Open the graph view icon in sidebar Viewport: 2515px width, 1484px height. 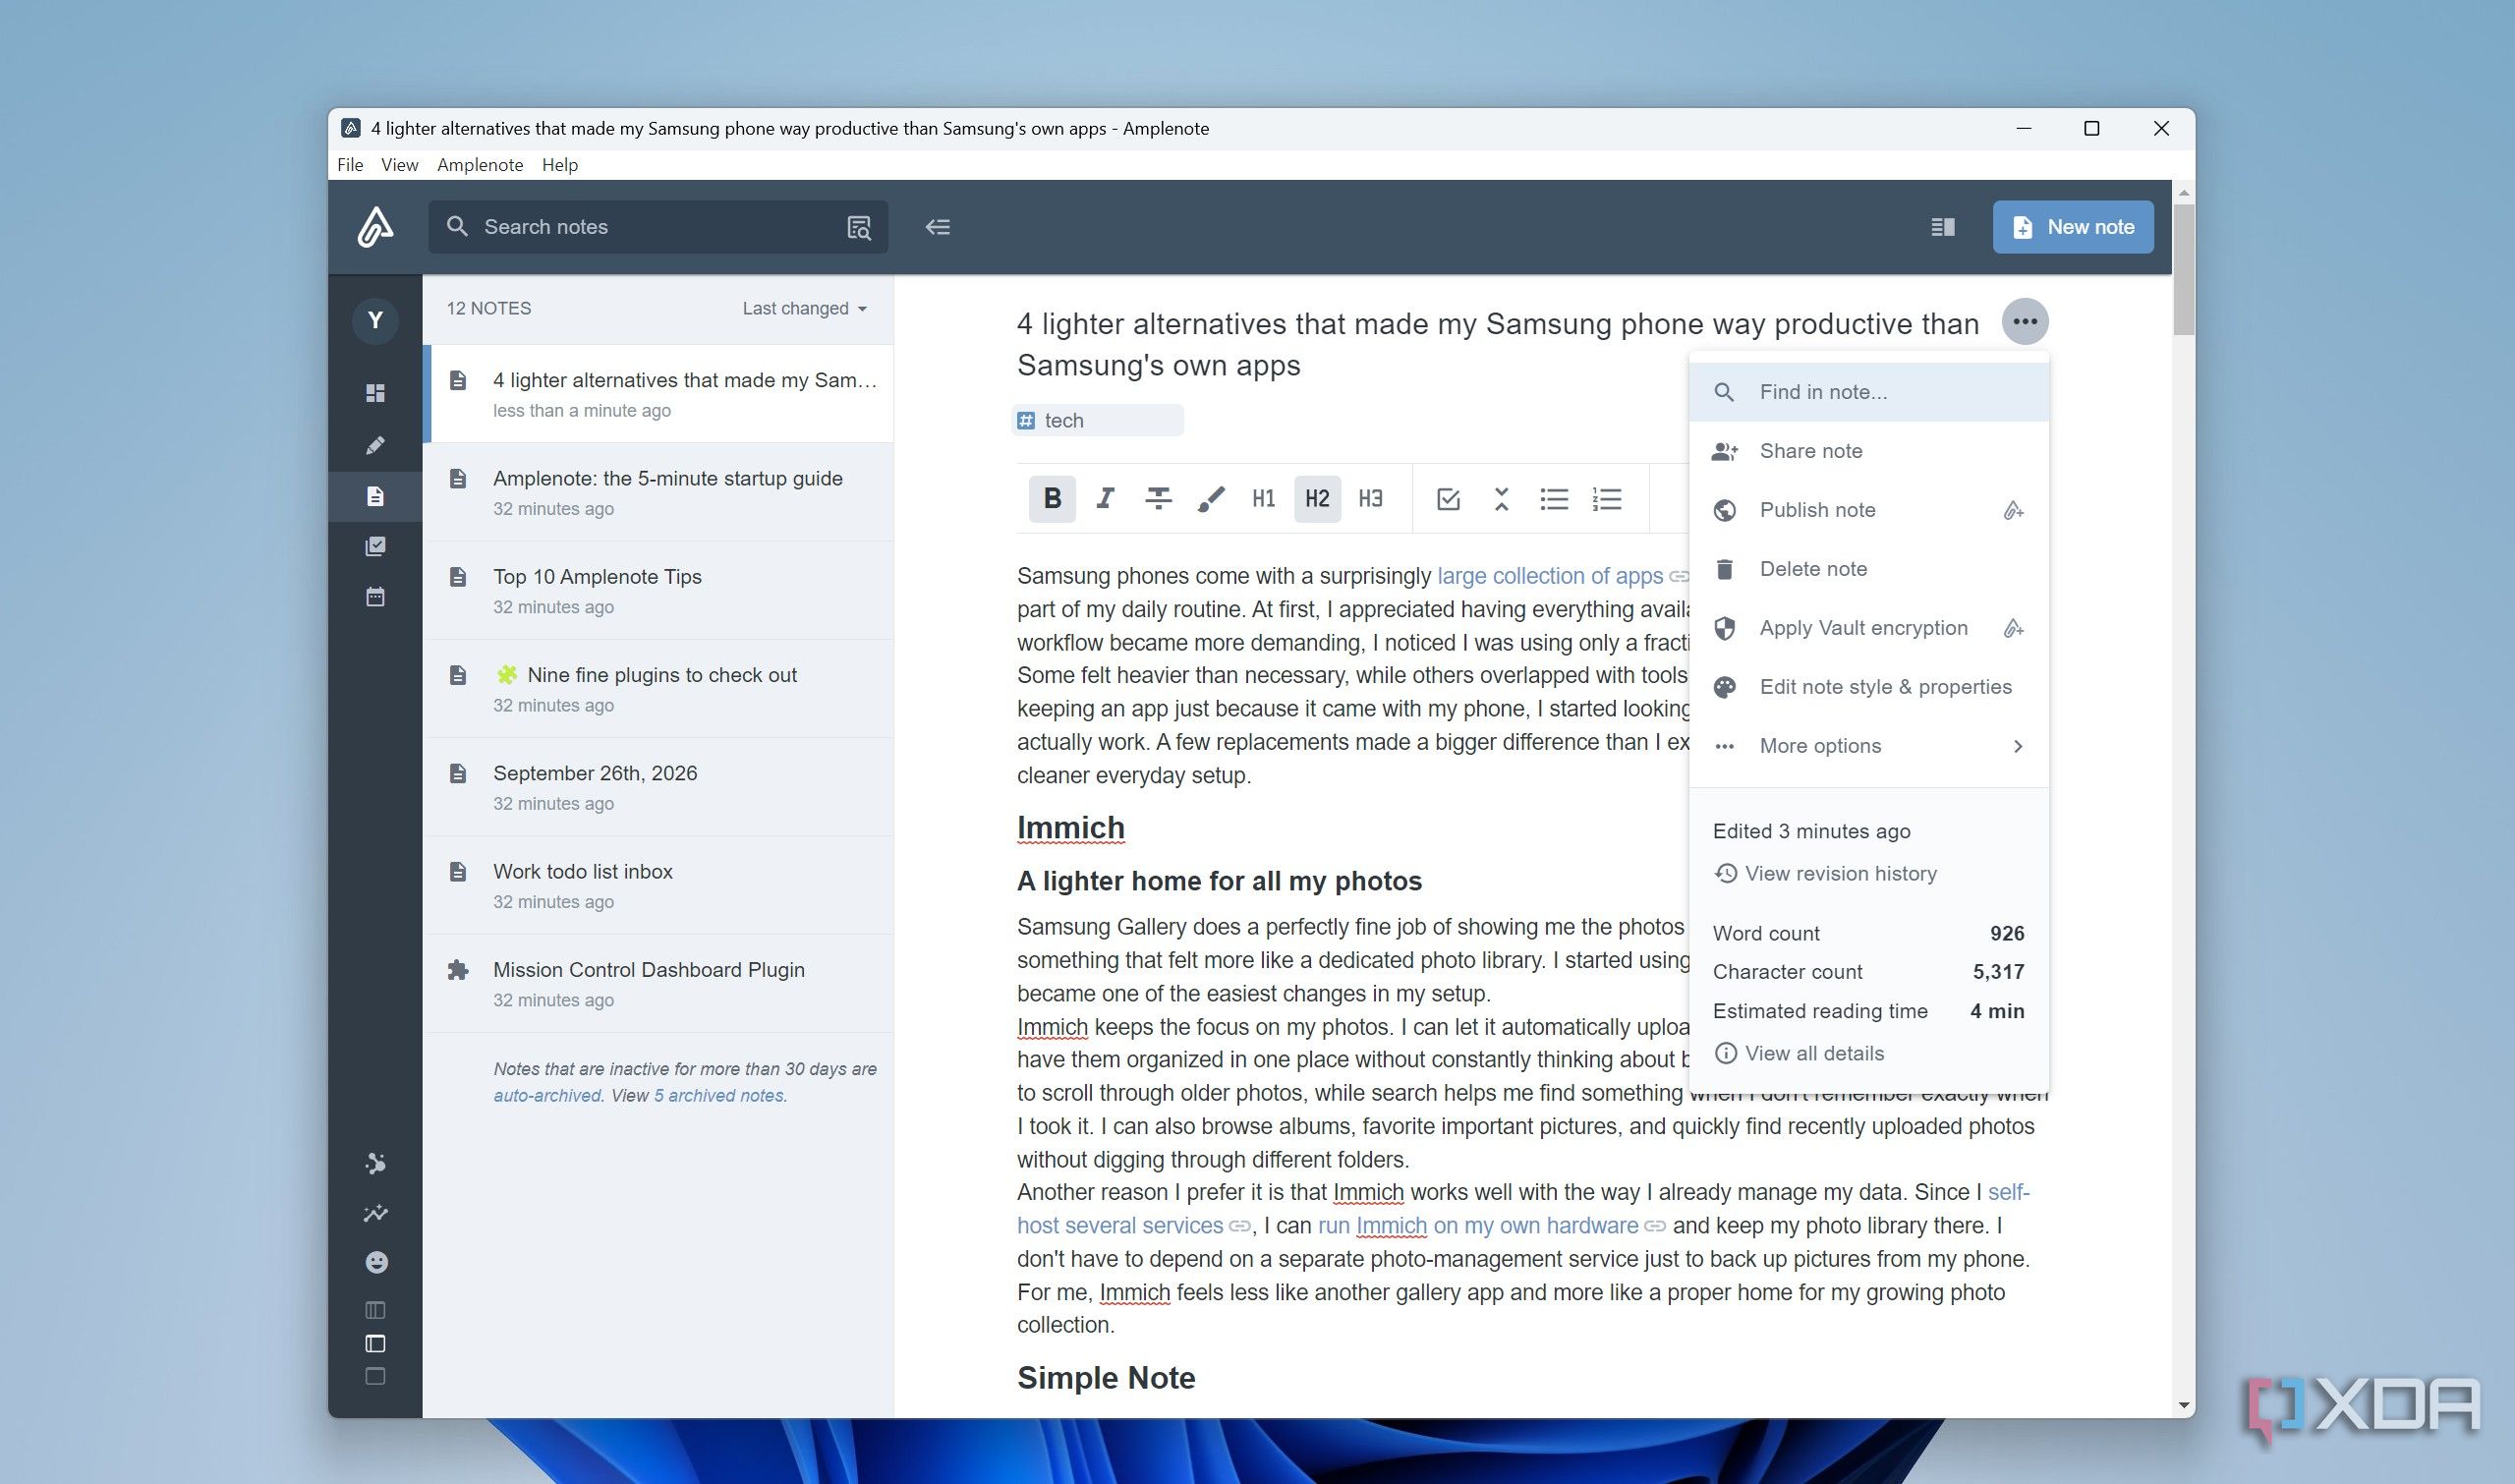[x=375, y=1163]
